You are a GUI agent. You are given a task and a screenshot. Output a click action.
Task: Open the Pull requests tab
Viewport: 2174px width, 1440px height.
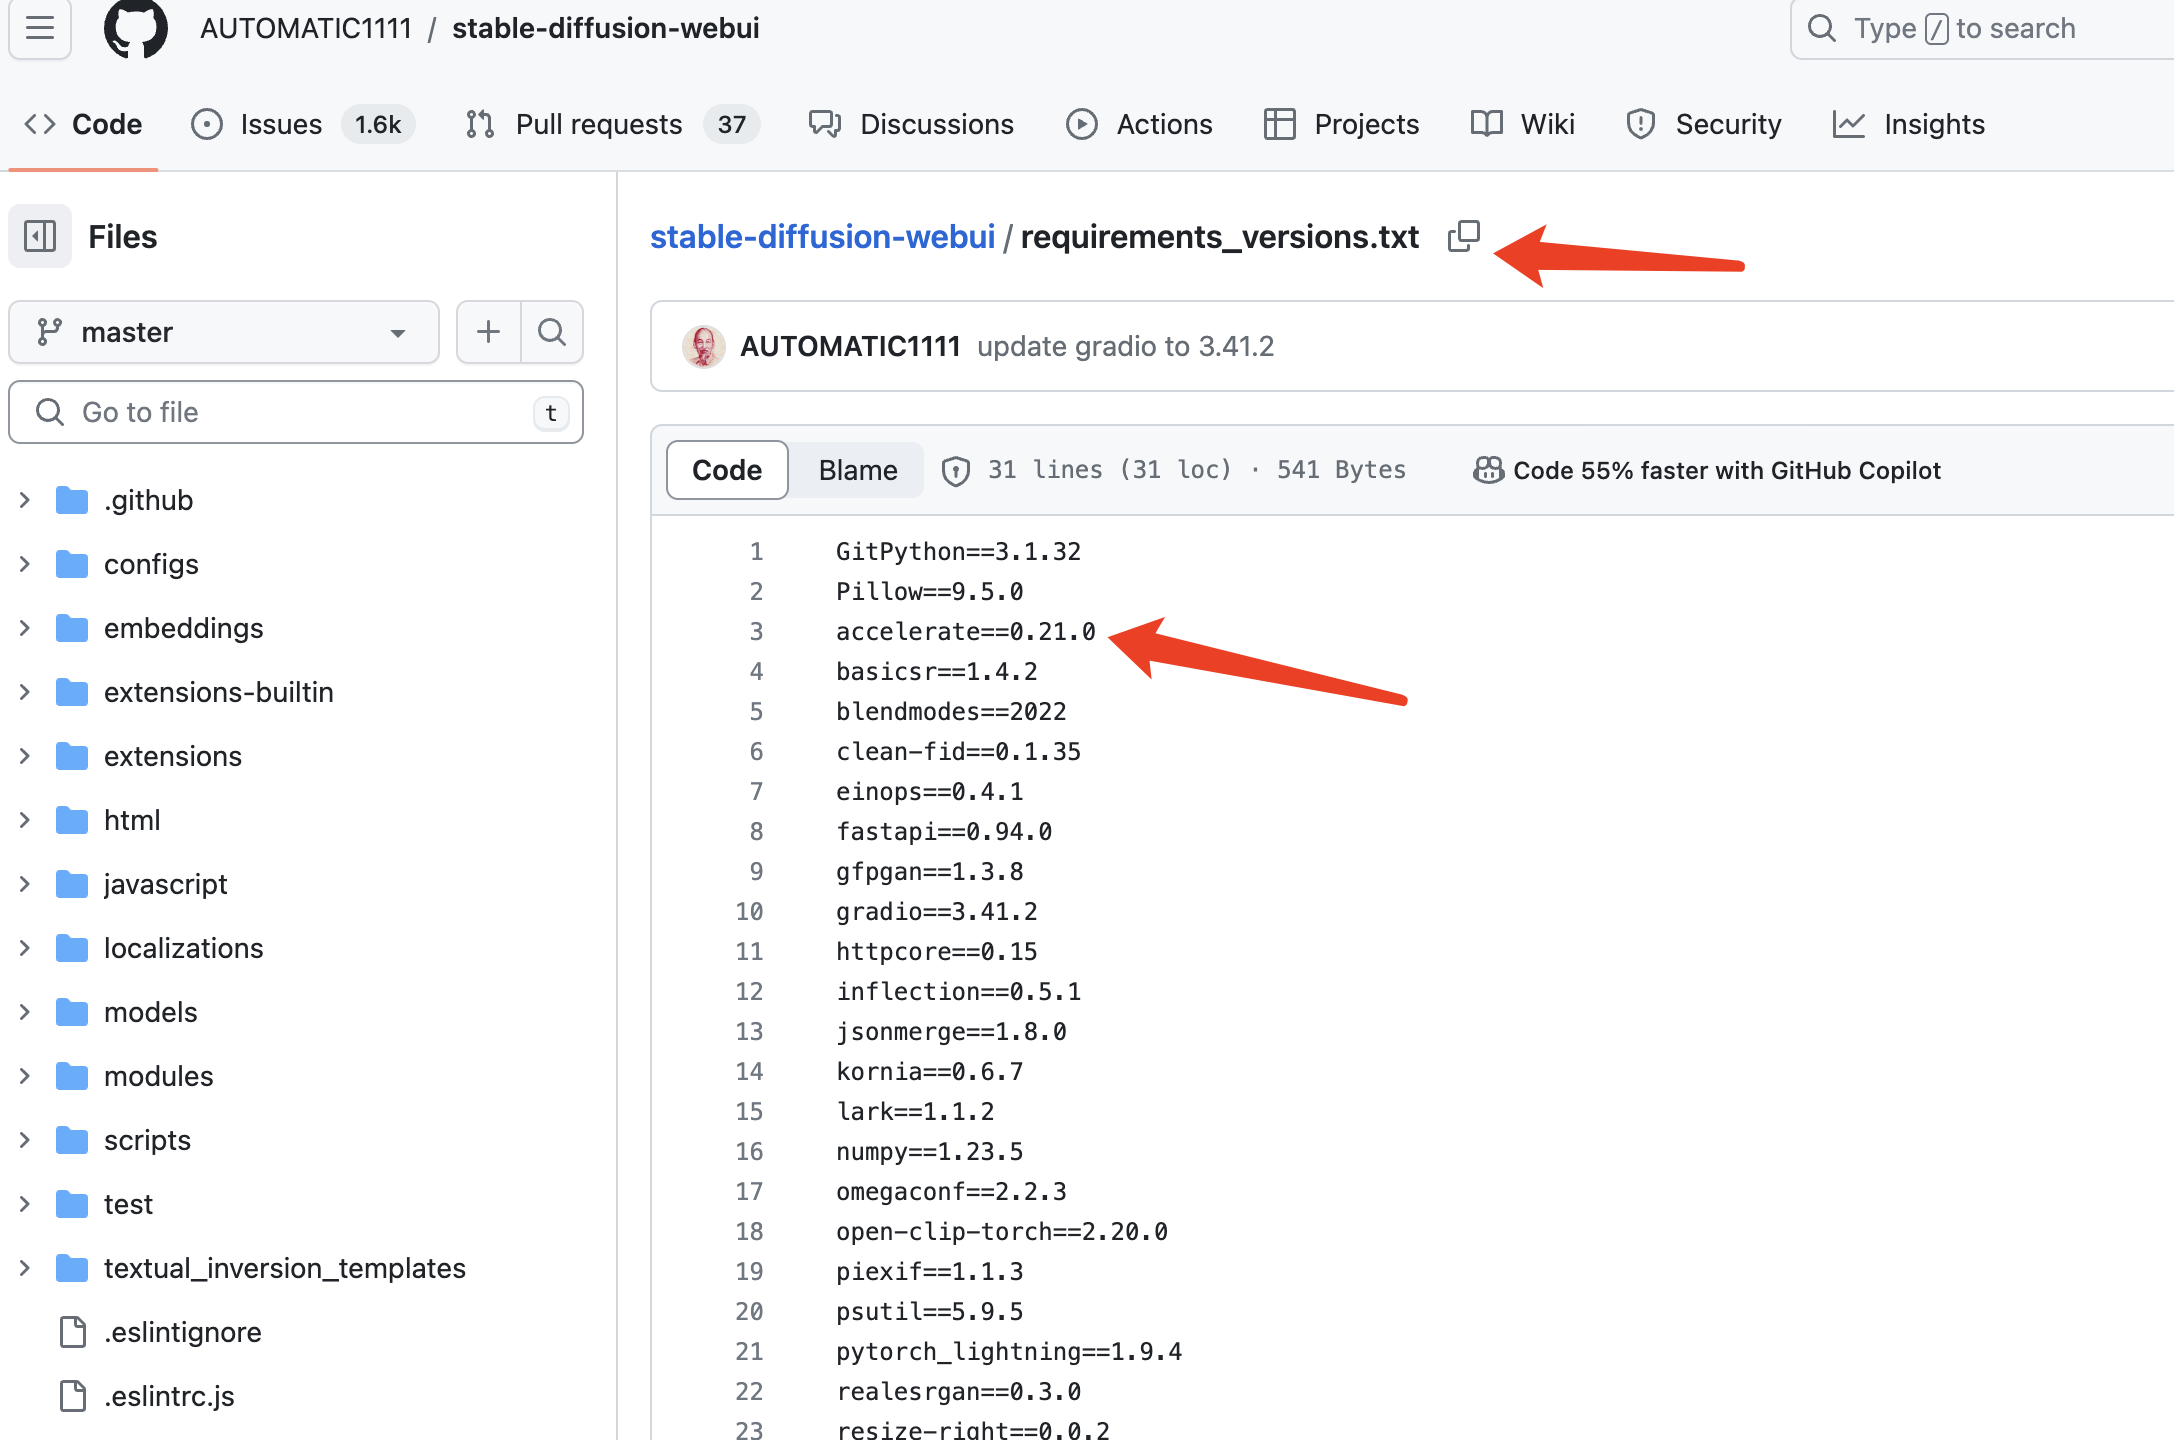pyautogui.click(x=598, y=124)
